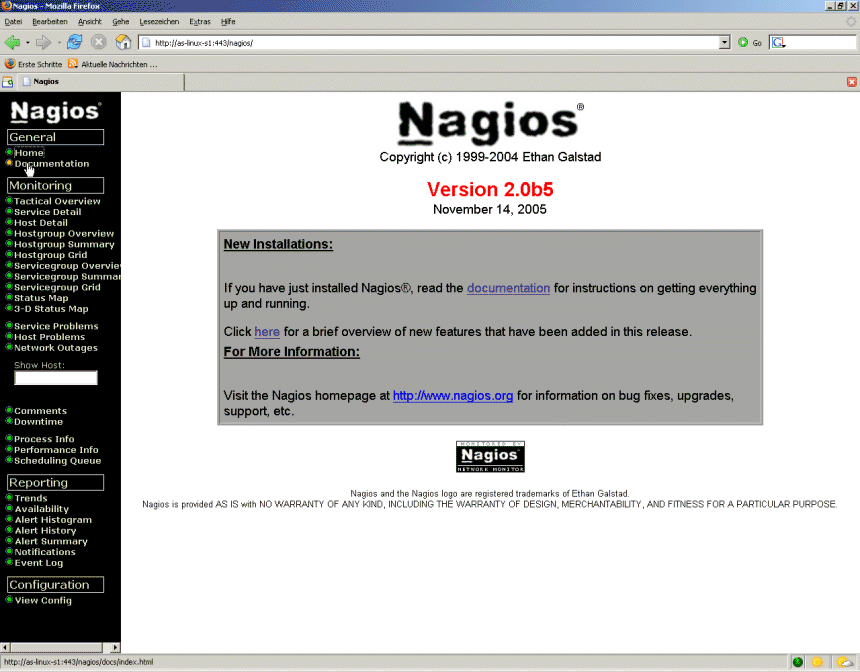Image resolution: width=860 pixels, height=672 pixels.
Task: Open Service Problems
Action: coord(56,326)
